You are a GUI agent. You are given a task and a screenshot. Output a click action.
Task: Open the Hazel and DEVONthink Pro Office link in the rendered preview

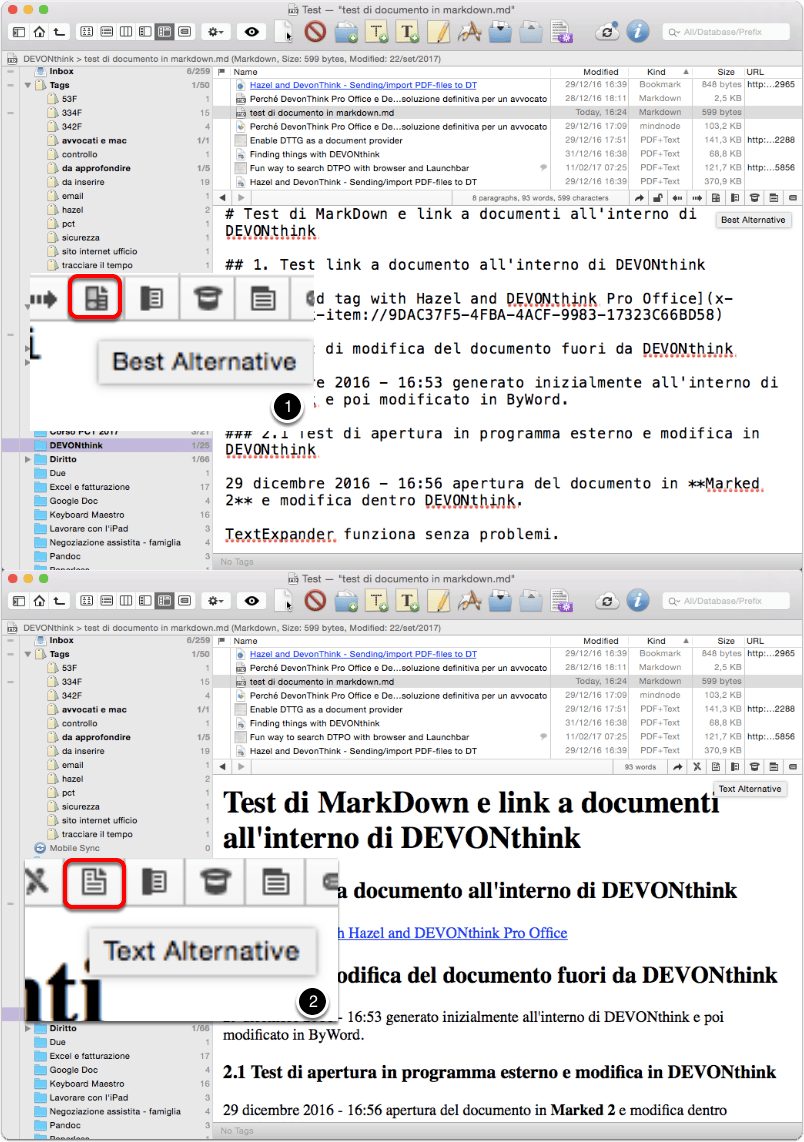(x=452, y=933)
